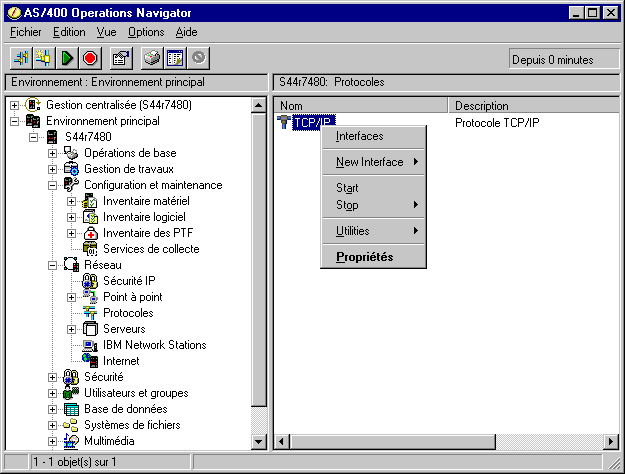Click the Internet globe icon
Screen dimensions: 625x474
[x=90, y=361]
